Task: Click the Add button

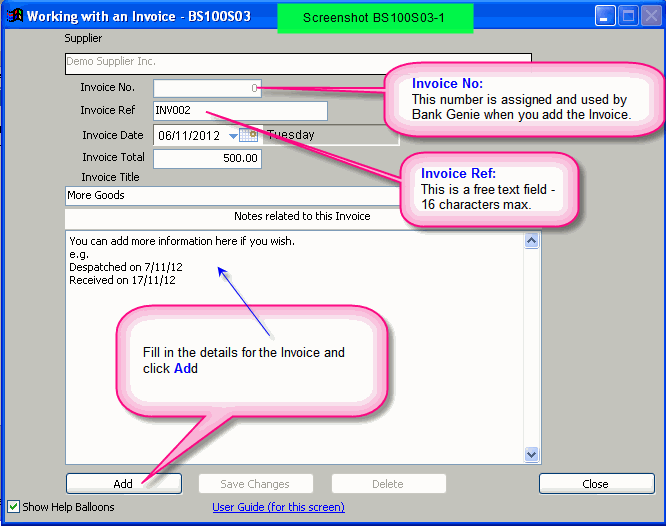Action: 123,484
